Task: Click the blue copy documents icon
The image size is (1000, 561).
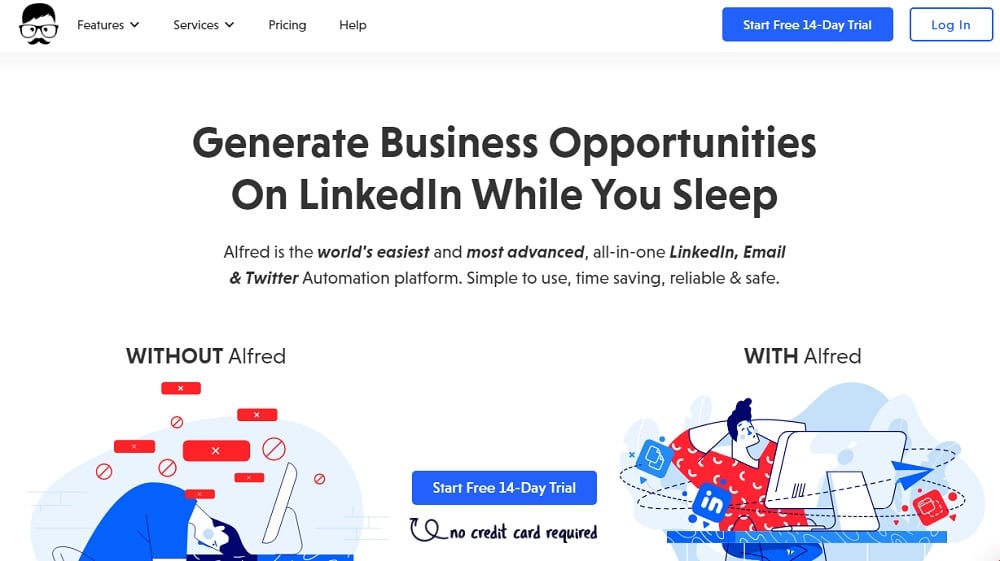Action: click(655, 457)
